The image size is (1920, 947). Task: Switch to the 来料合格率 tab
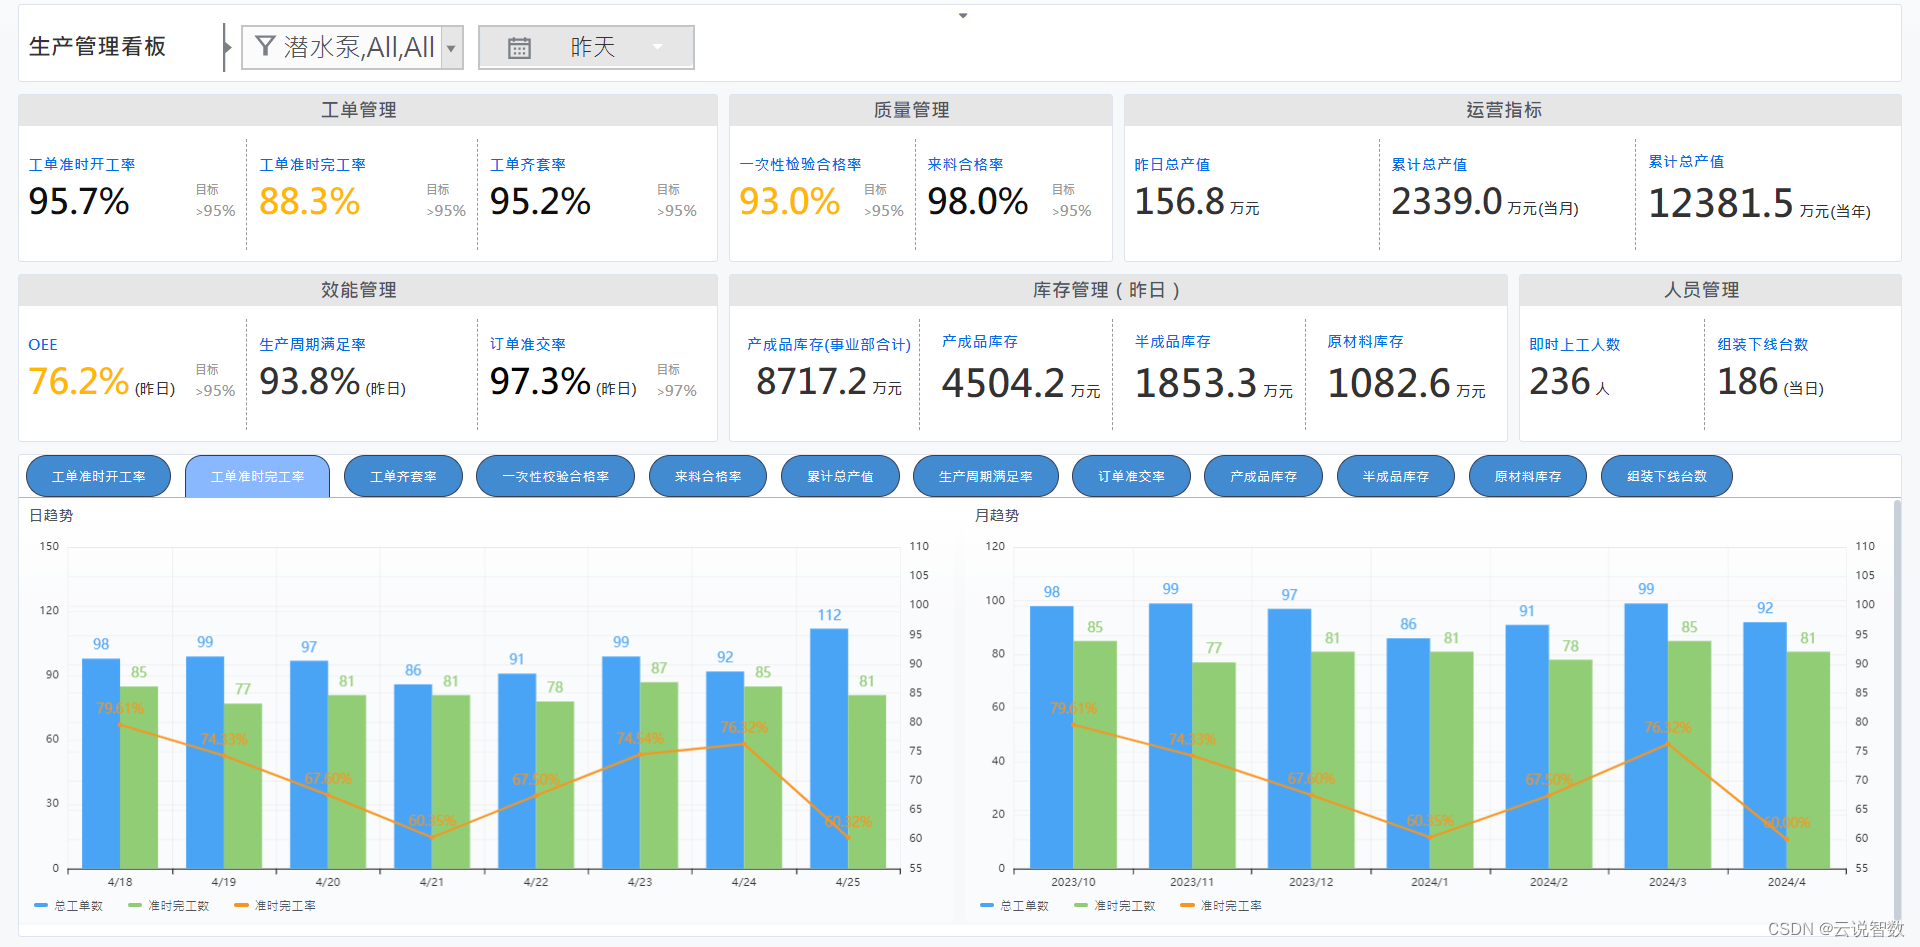(708, 476)
